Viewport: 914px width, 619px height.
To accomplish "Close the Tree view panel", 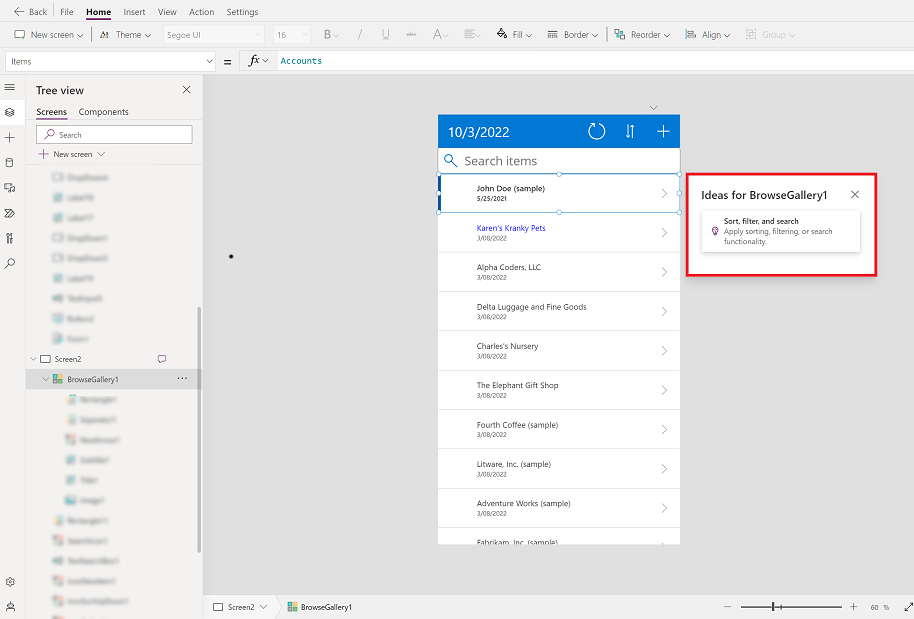I will [186, 90].
